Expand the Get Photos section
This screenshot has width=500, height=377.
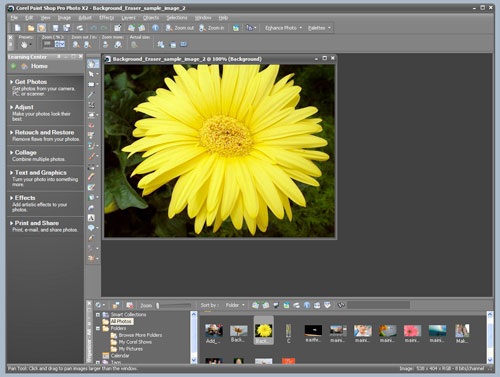tap(31, 82)
